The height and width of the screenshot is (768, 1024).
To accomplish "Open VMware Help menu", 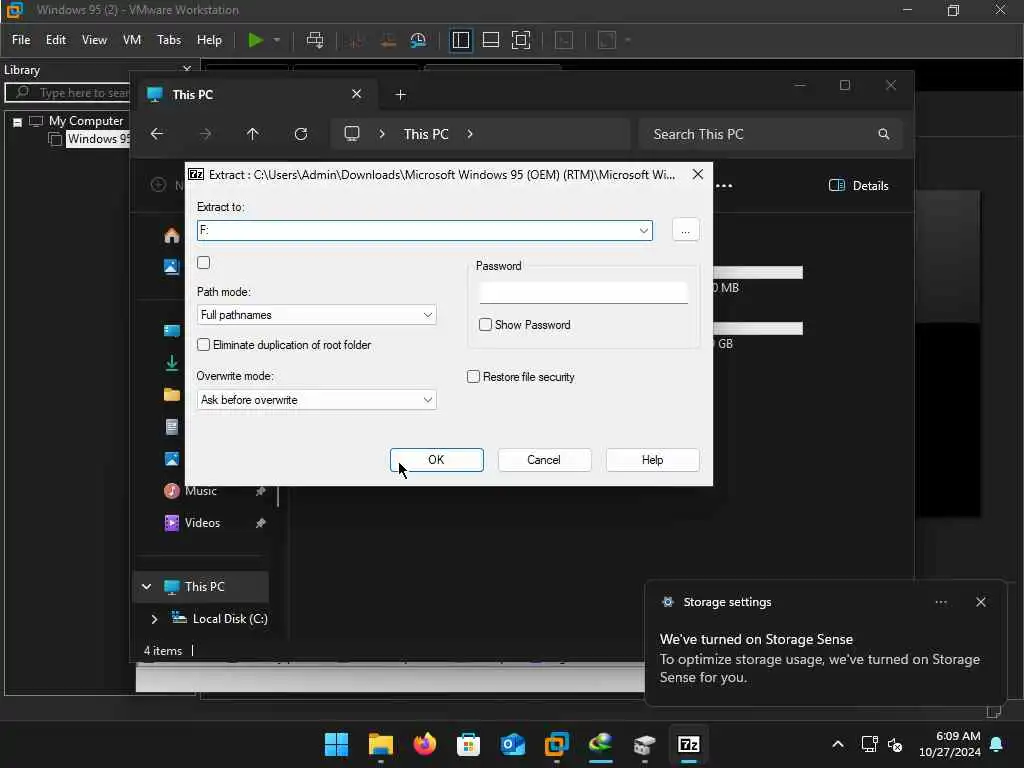I will [x=209, y=40].
